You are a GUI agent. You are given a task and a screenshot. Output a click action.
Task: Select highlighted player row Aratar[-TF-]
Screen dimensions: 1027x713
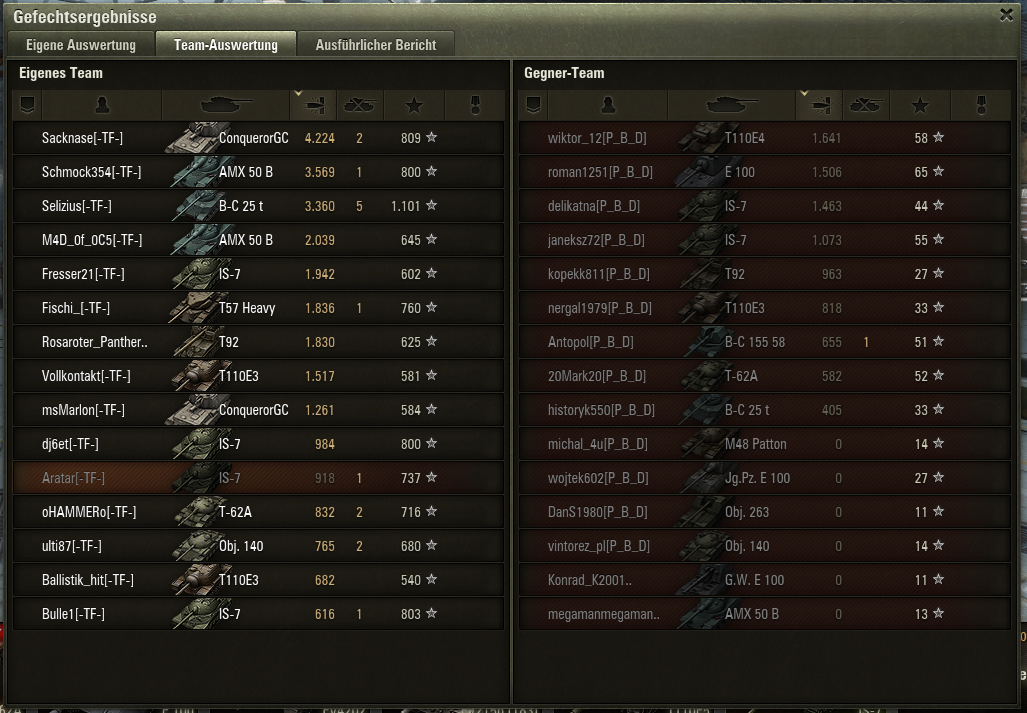259,478
